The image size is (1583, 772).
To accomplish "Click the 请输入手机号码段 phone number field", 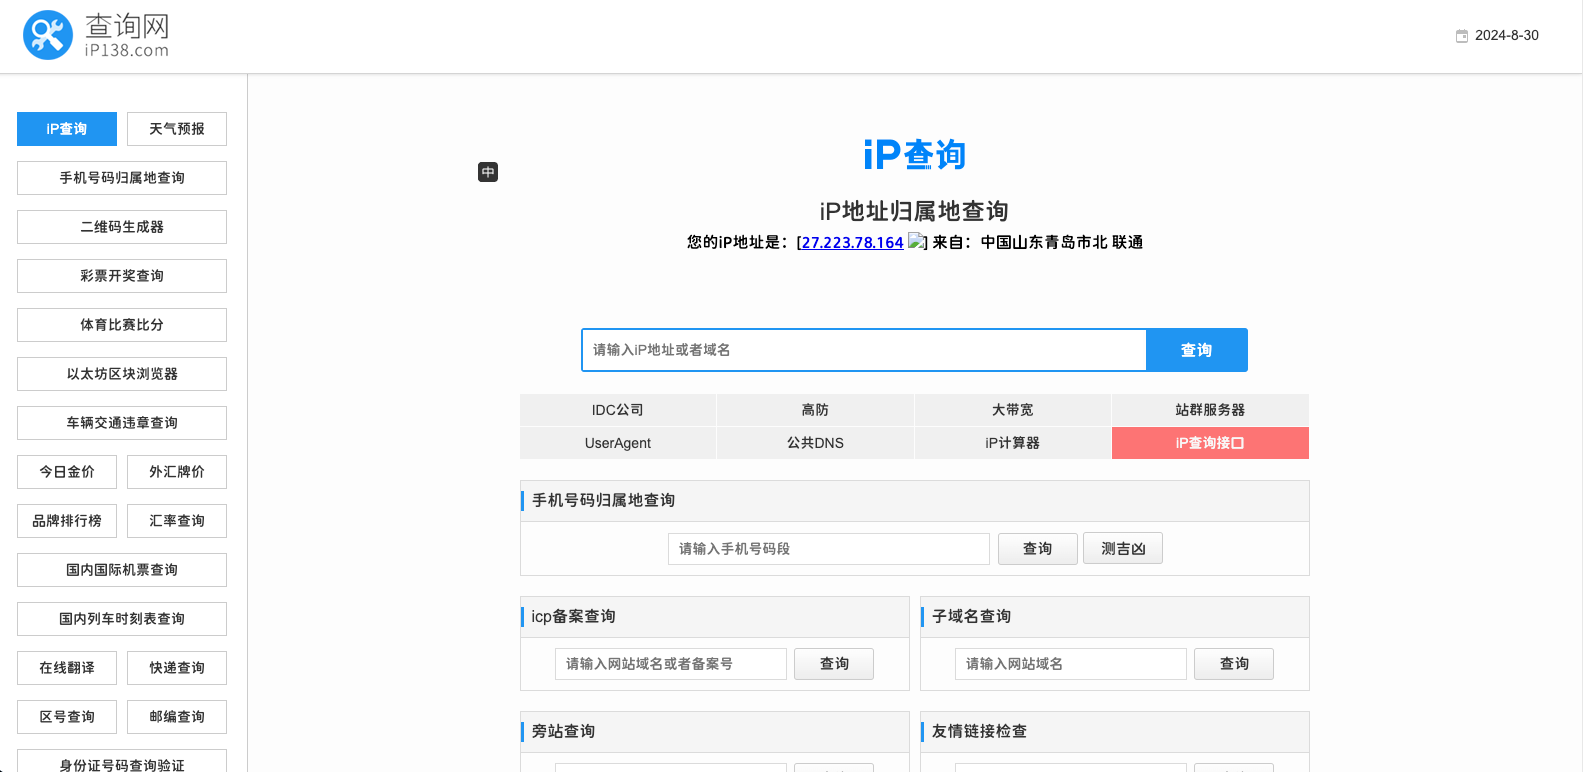I will [x=828, y=549].
